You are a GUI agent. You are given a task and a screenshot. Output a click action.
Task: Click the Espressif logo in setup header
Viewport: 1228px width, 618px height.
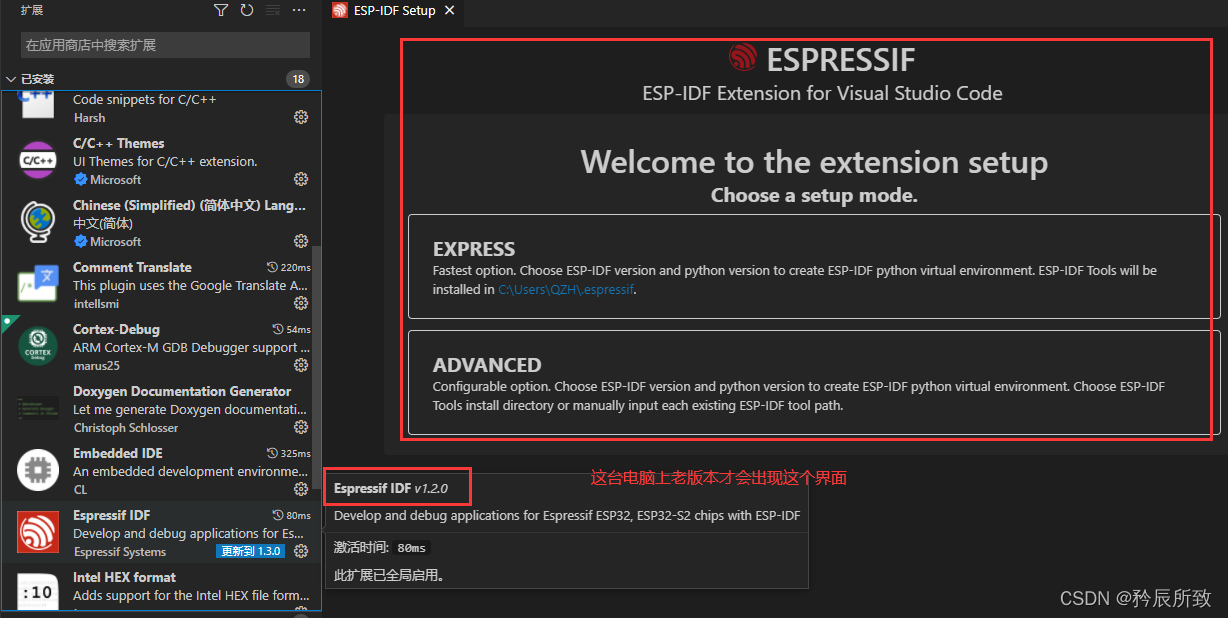pos(743,58)
